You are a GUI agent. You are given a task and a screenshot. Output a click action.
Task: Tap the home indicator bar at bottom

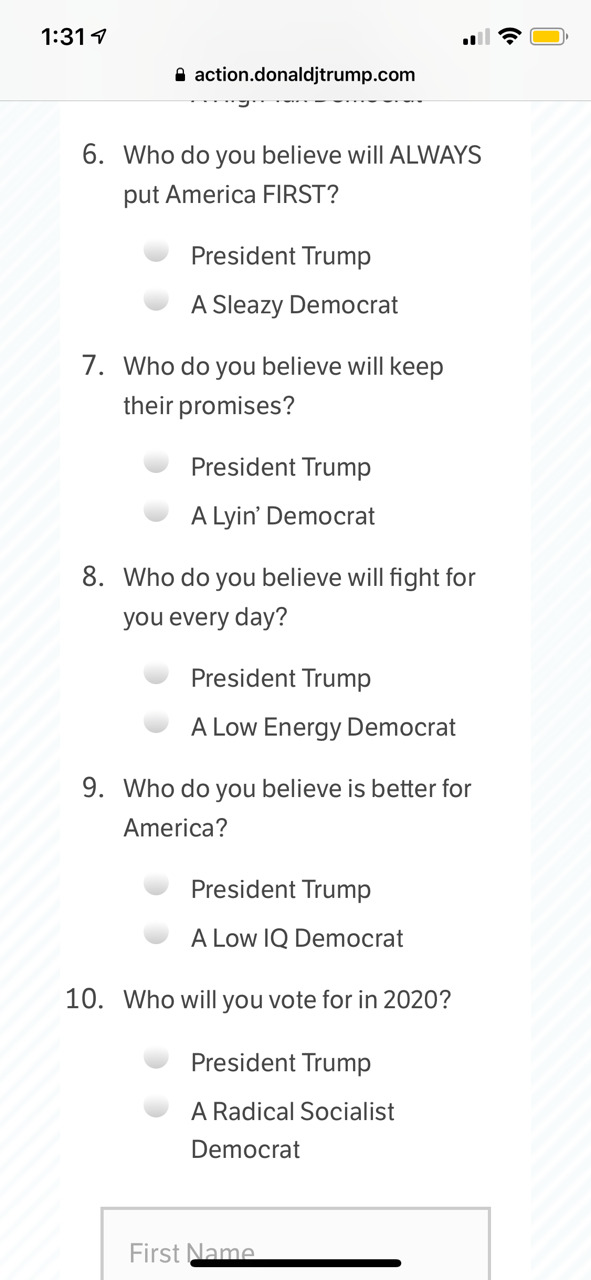click(x=295, y=1263)
